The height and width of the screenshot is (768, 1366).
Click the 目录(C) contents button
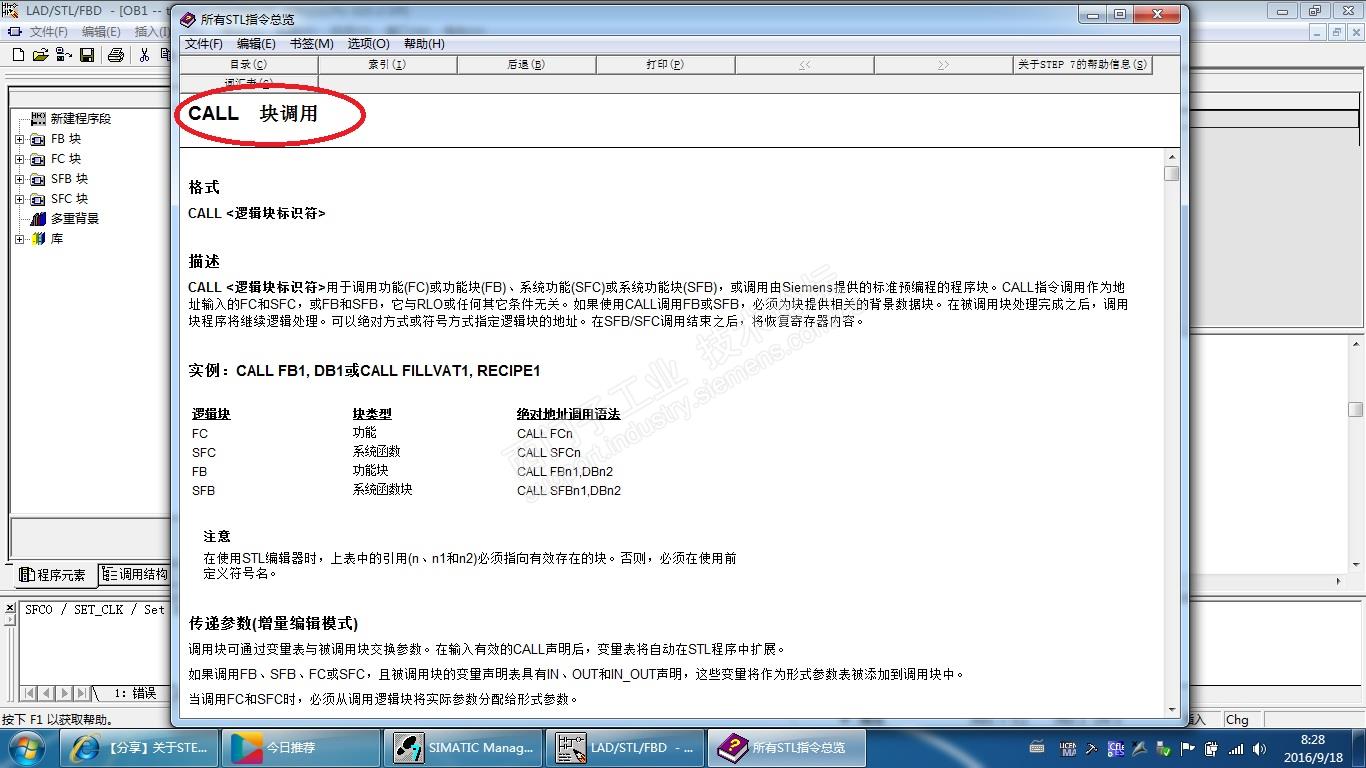click(249, 65)
